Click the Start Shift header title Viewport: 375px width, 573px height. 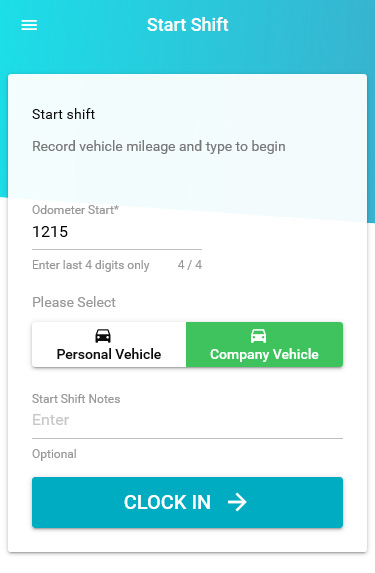[x=188, y=25]
